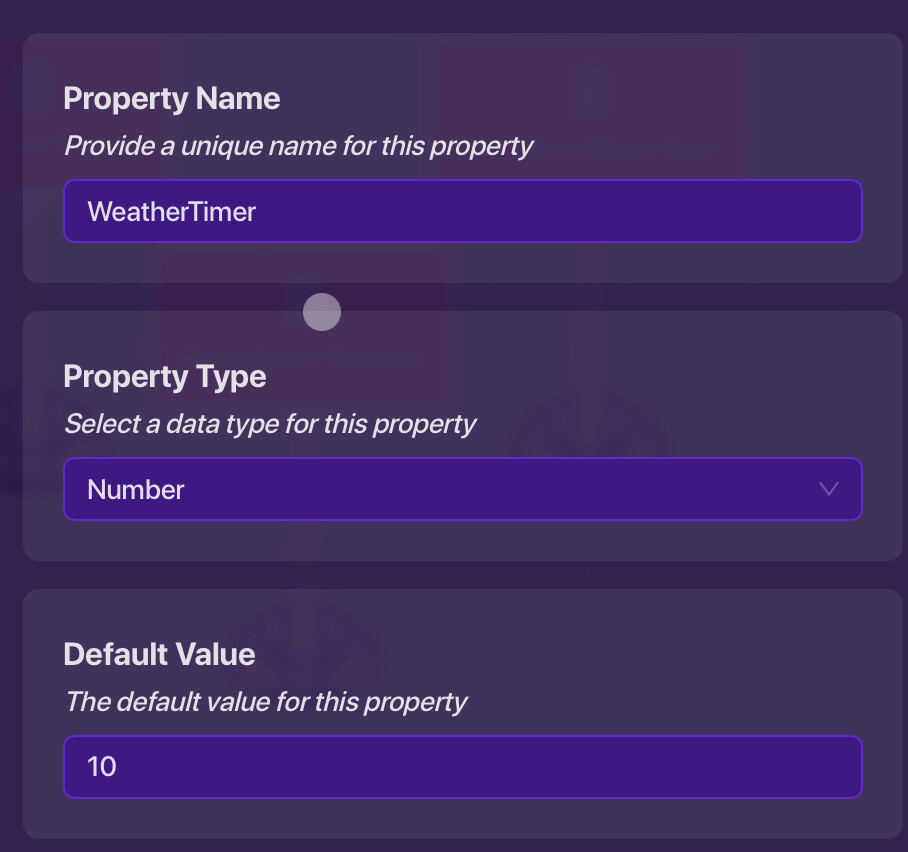Viewport: 908px width, 852px height.
Task: Click "Provide a unique name" hint text
Action: [x=298, y=146]
